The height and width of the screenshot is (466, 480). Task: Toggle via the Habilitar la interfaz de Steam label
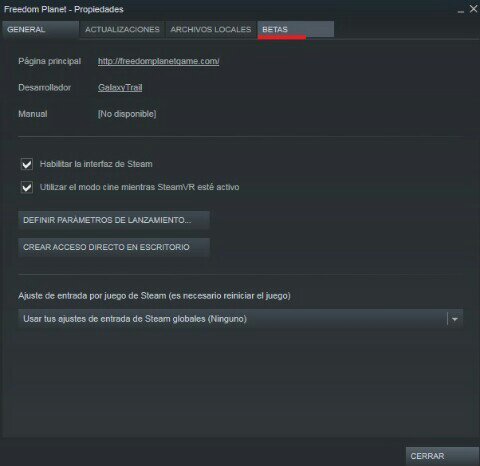tap(96, 164)
